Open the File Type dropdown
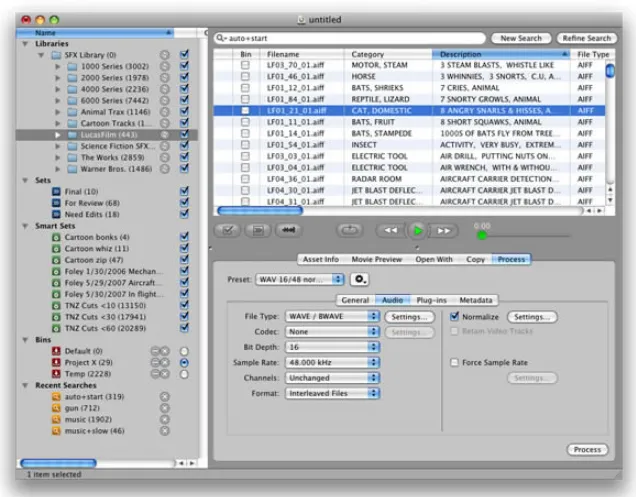 point(332,316)
